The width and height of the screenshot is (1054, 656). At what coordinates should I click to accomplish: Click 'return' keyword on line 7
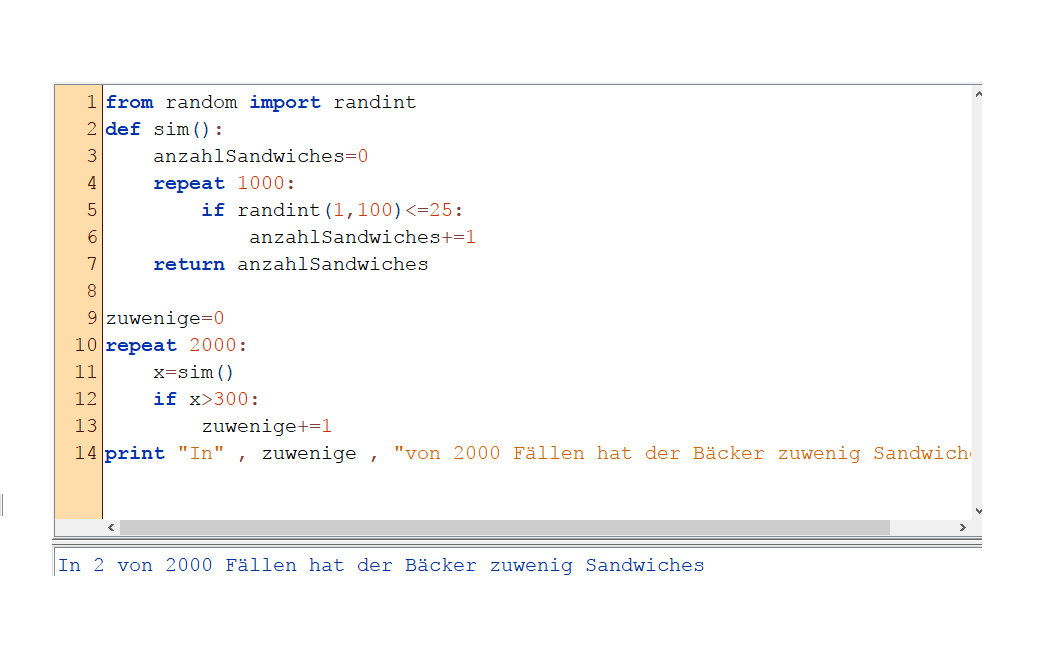188,264
